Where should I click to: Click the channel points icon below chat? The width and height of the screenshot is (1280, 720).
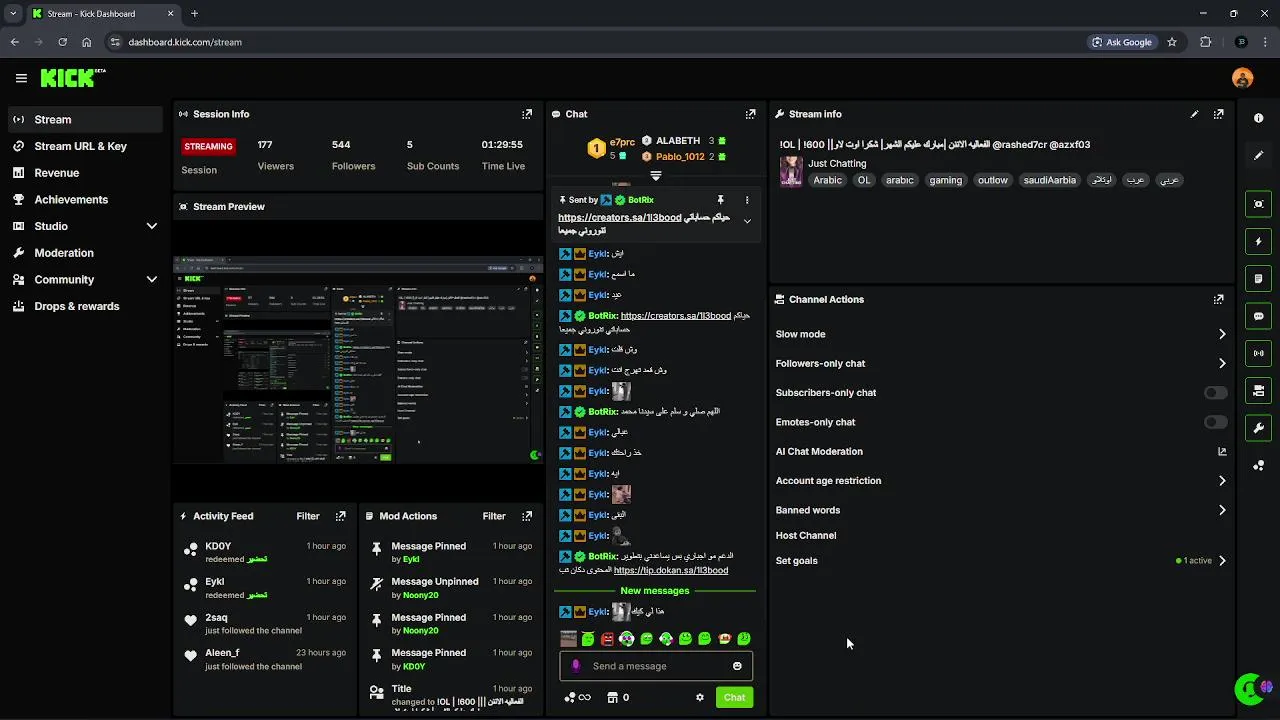577,697
